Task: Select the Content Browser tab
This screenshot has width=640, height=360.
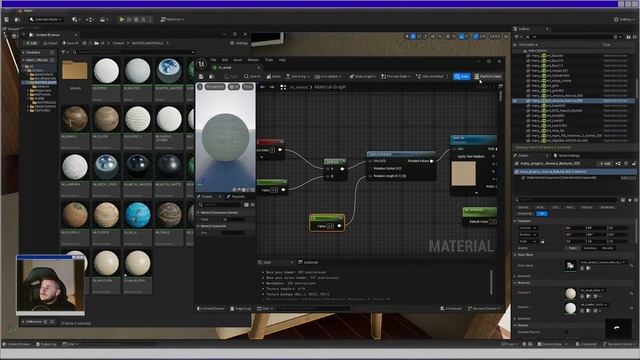Action: [48, 35]
